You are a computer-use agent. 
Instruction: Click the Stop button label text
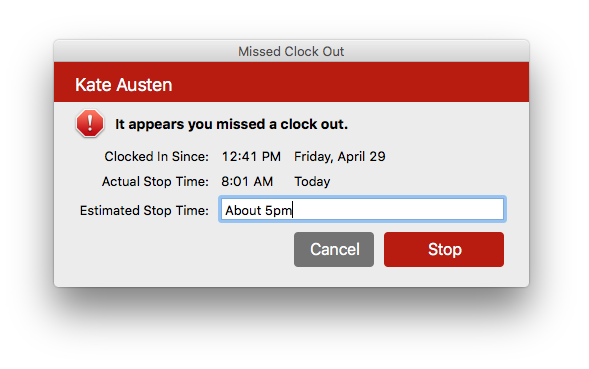coord(445,250)
